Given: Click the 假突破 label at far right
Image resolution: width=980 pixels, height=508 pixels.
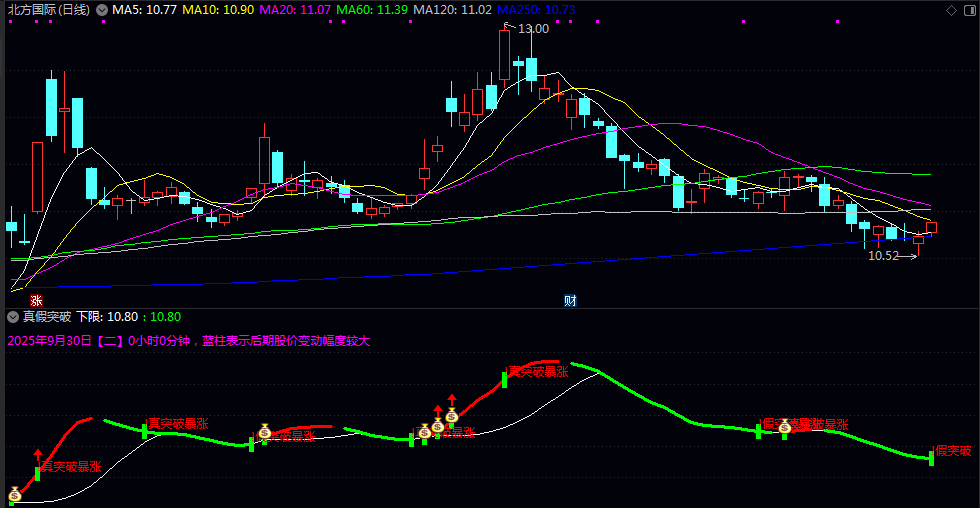Looking at the screenshot, I should 953,451.
